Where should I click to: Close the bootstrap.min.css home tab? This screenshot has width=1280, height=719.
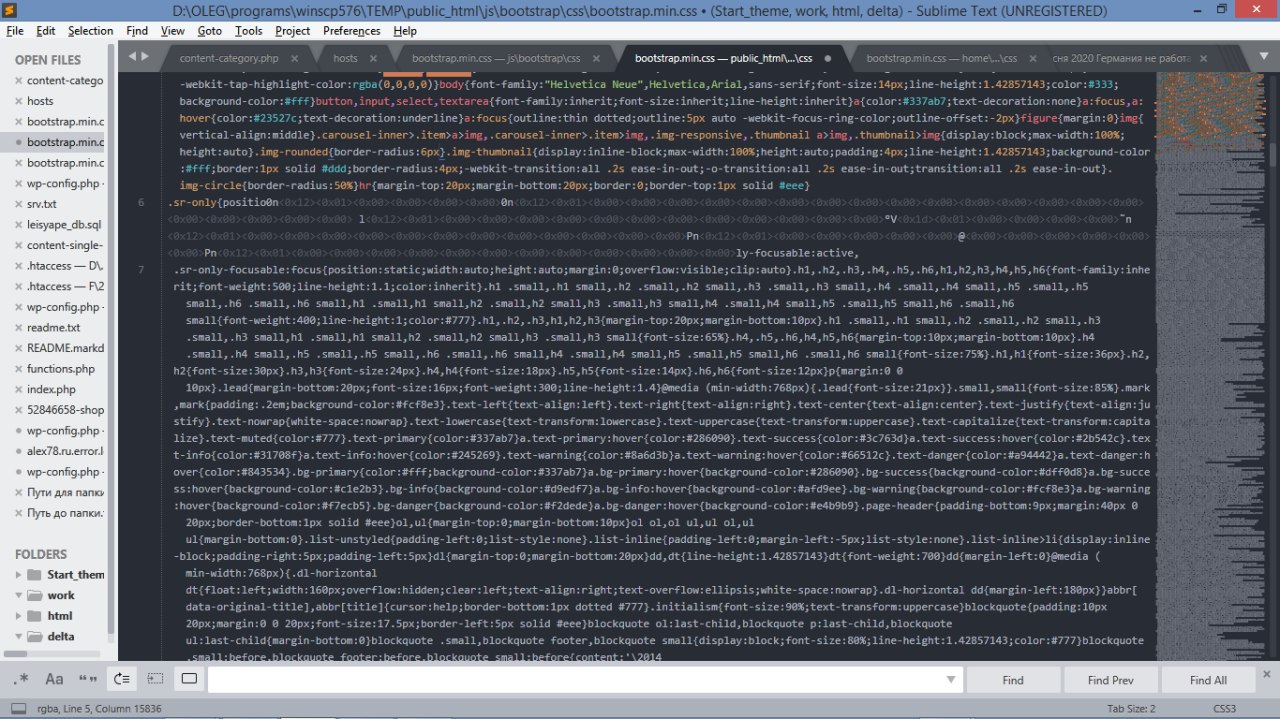(1035, 58)
